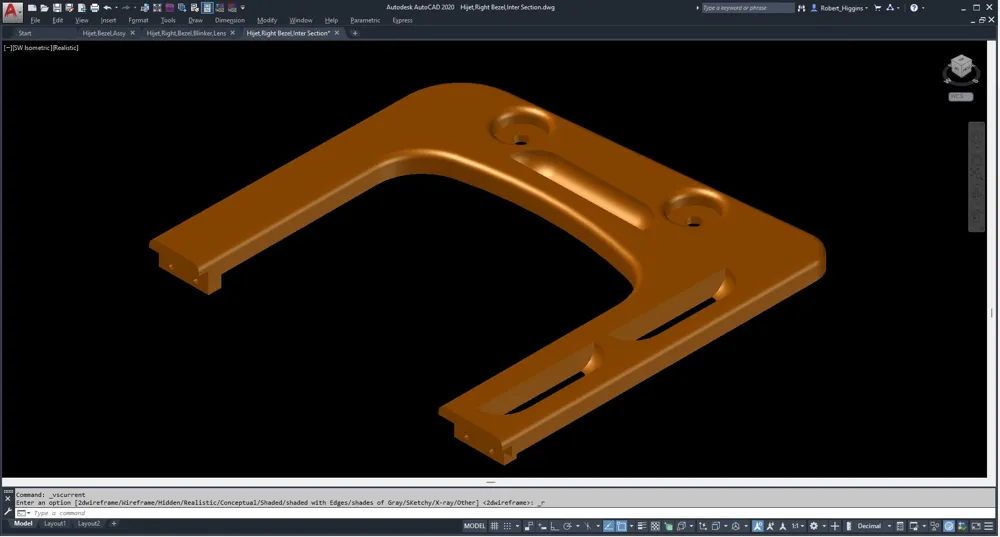Viewport: 1000px width, 537px height.
Task: Toggle Object Snap in the status bar
Action: coord(621,526)
